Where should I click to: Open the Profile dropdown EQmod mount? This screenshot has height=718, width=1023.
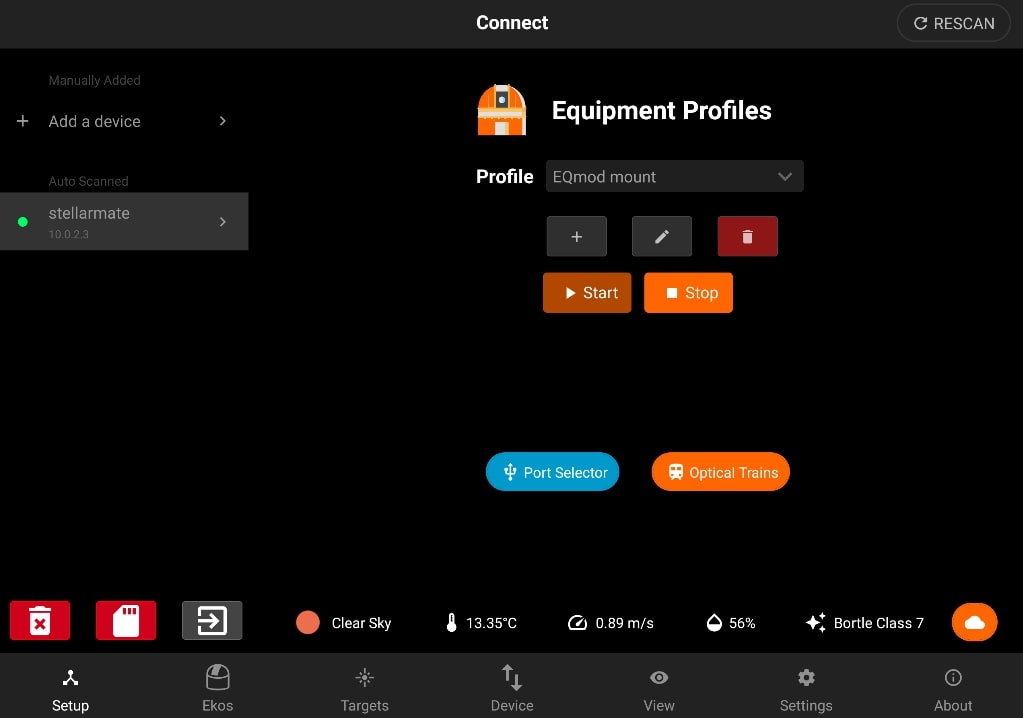coord(674,176)
